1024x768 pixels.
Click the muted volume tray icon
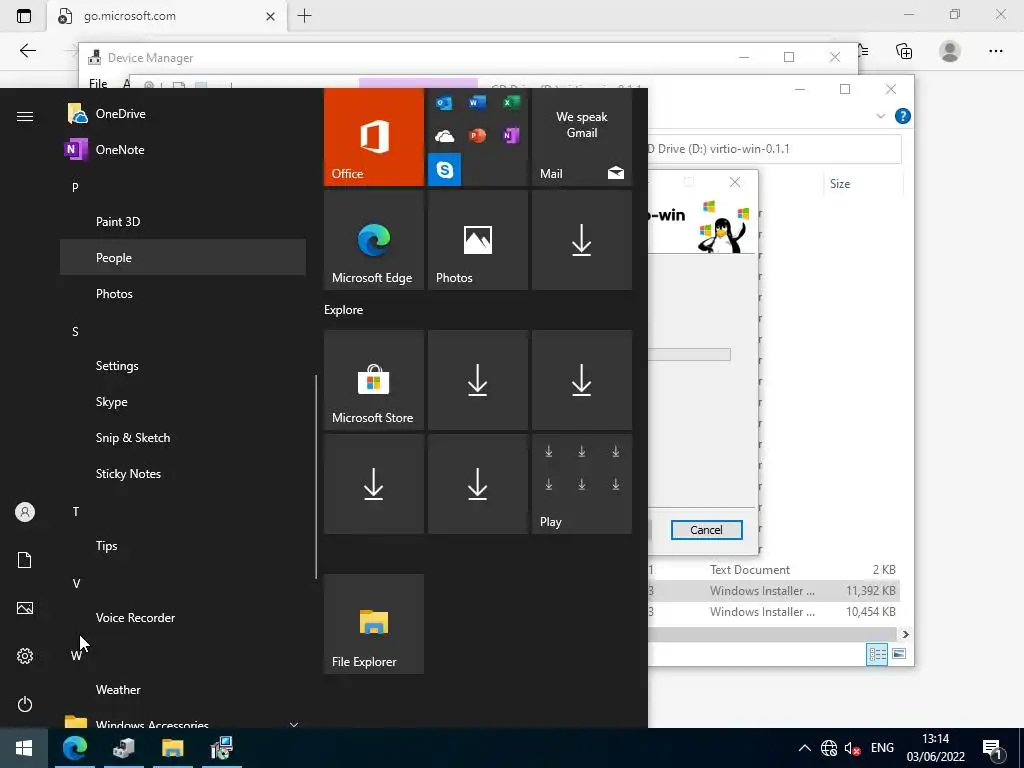click(x=852, y=748)
